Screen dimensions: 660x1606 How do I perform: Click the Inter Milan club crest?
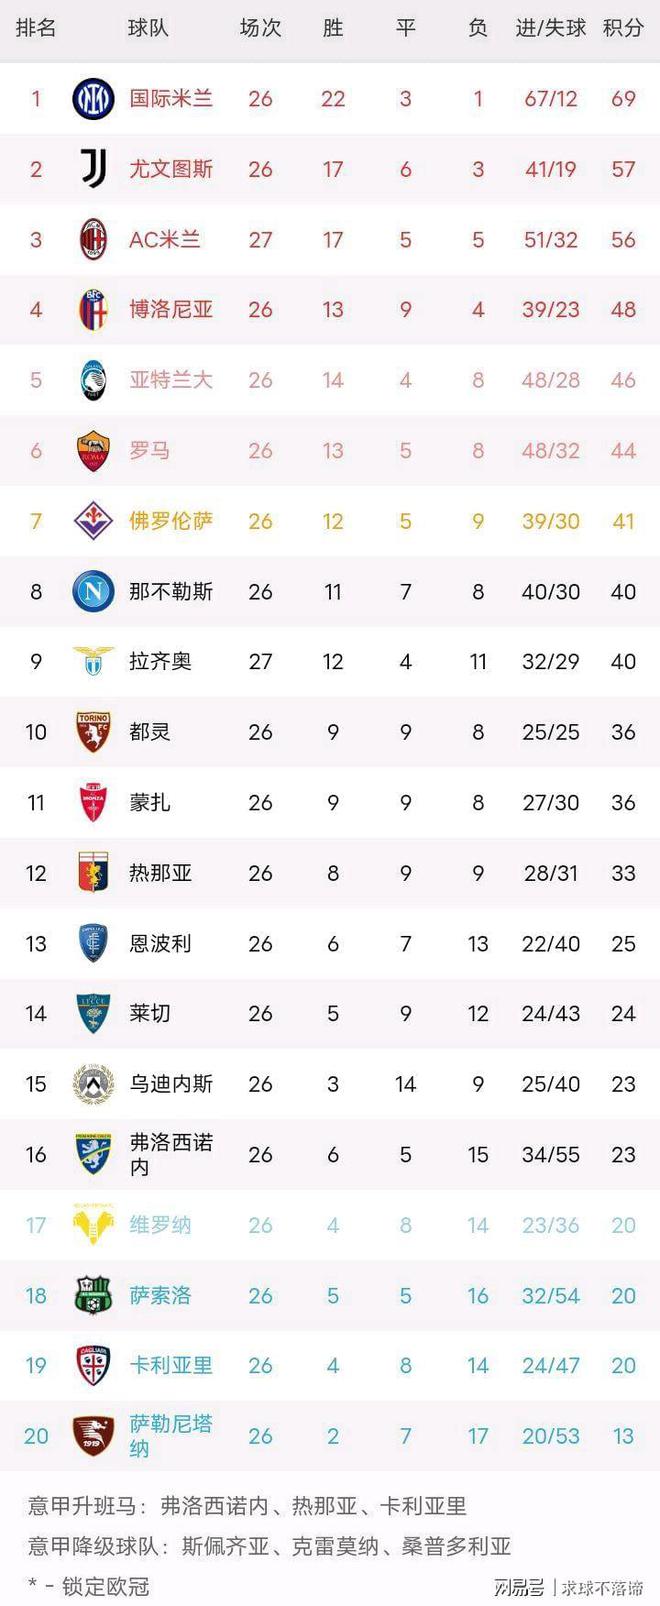coord(93,98)
